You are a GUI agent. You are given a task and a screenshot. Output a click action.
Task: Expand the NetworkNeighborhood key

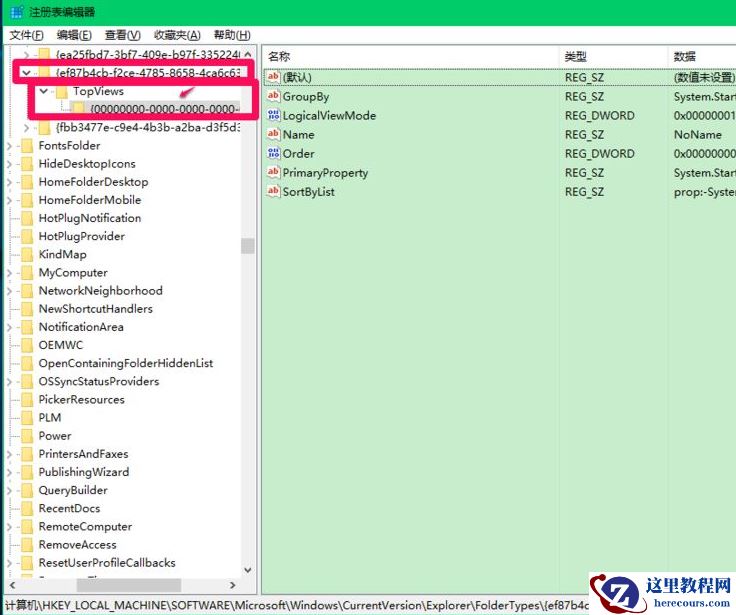coord(9,291)
